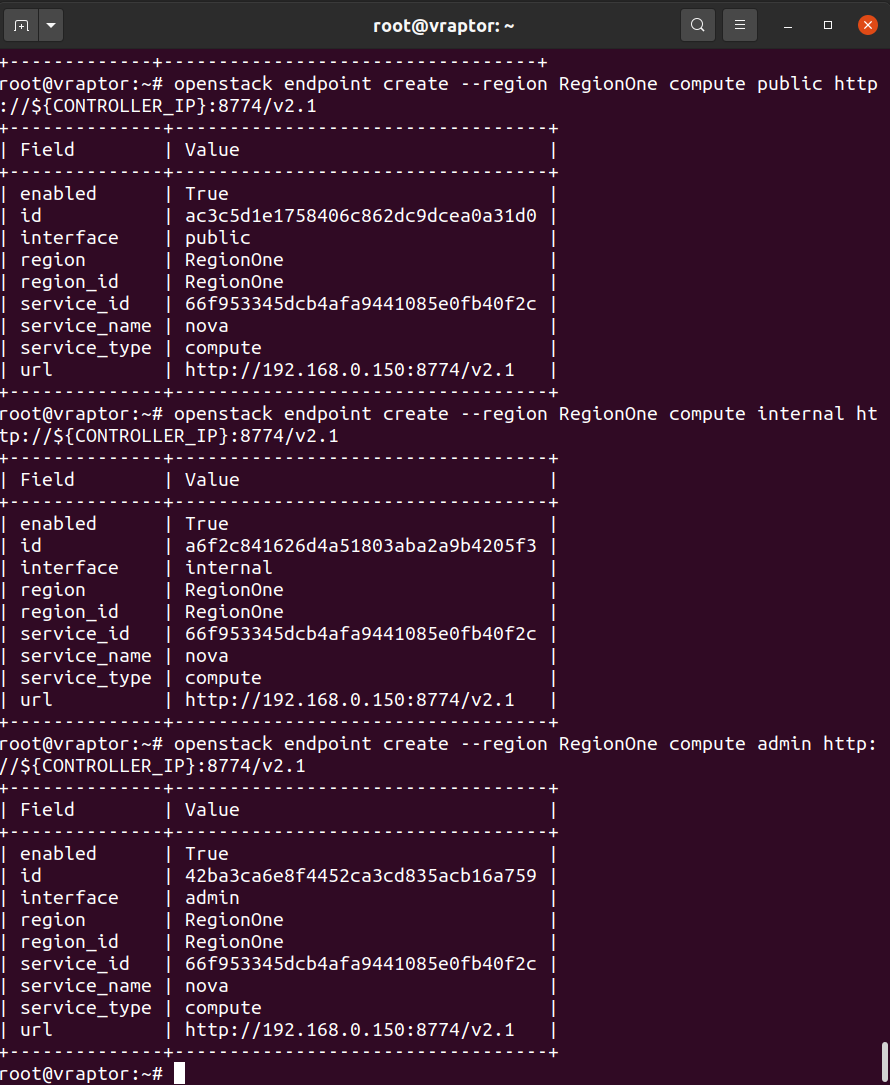Click the id value starting with 42ba3ca6
Screen dimensions: 890x1085
361,876
